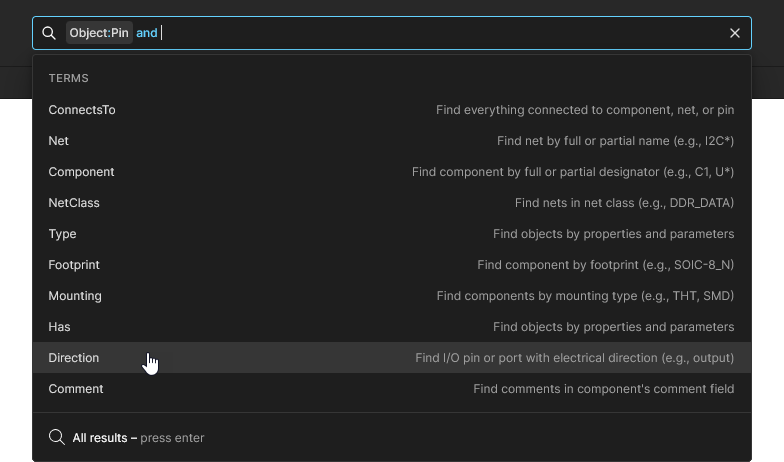Click 'Find net by full or partial name' description
Image resolution: width=784 pixels, height=462 pixels.
[x=616, y=141]
